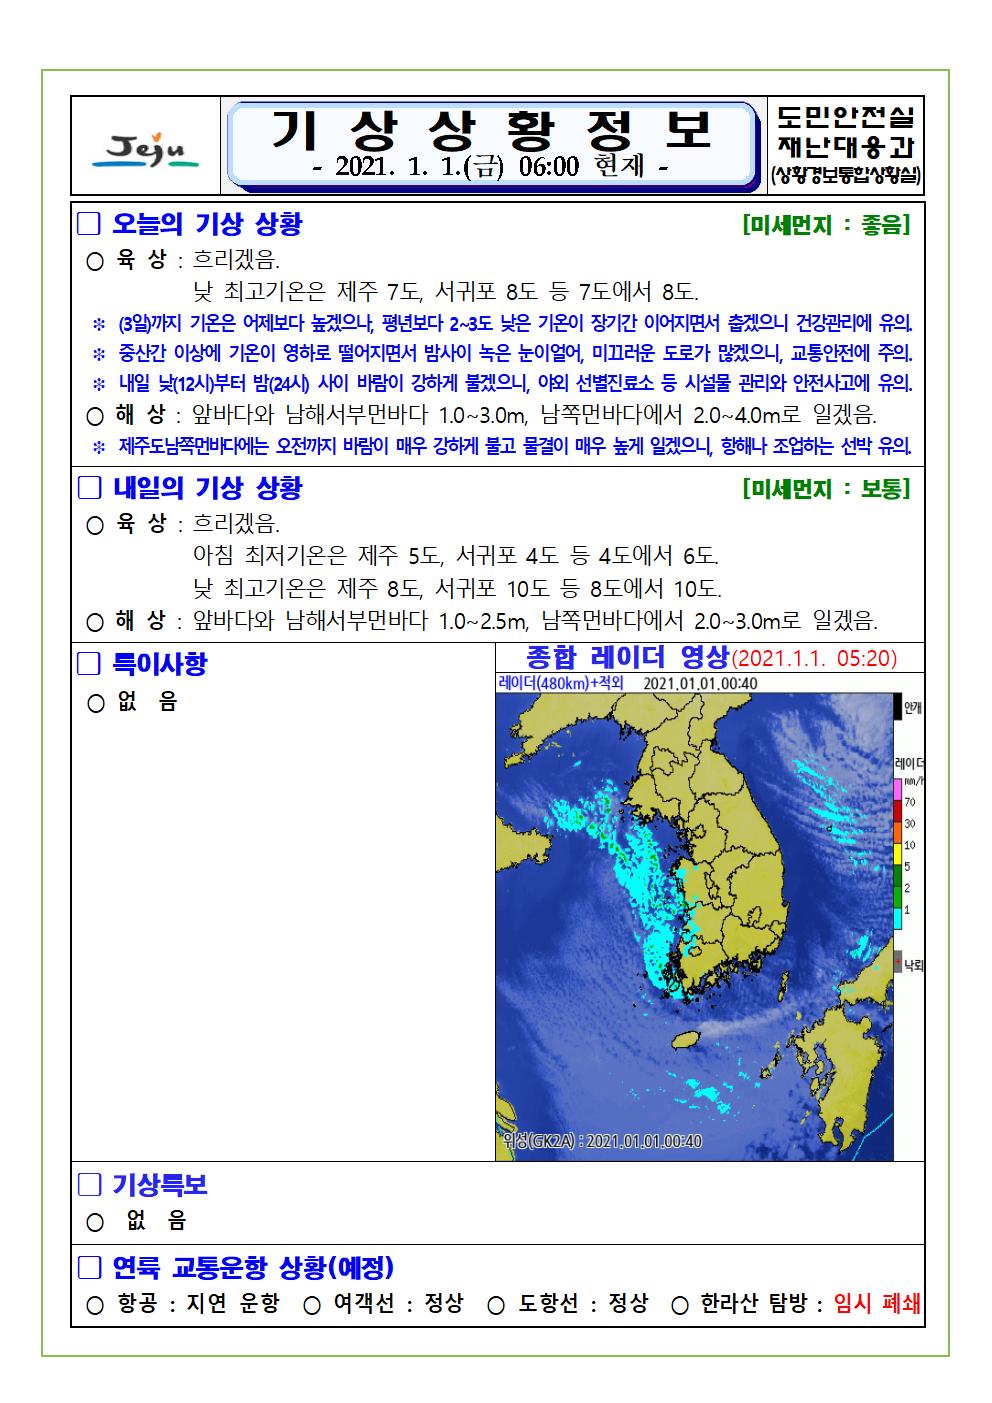Click the red '(2021.1.1. 05:20)' timestamp
Viewport: 992px width, 1403px height.
(816, 659)
